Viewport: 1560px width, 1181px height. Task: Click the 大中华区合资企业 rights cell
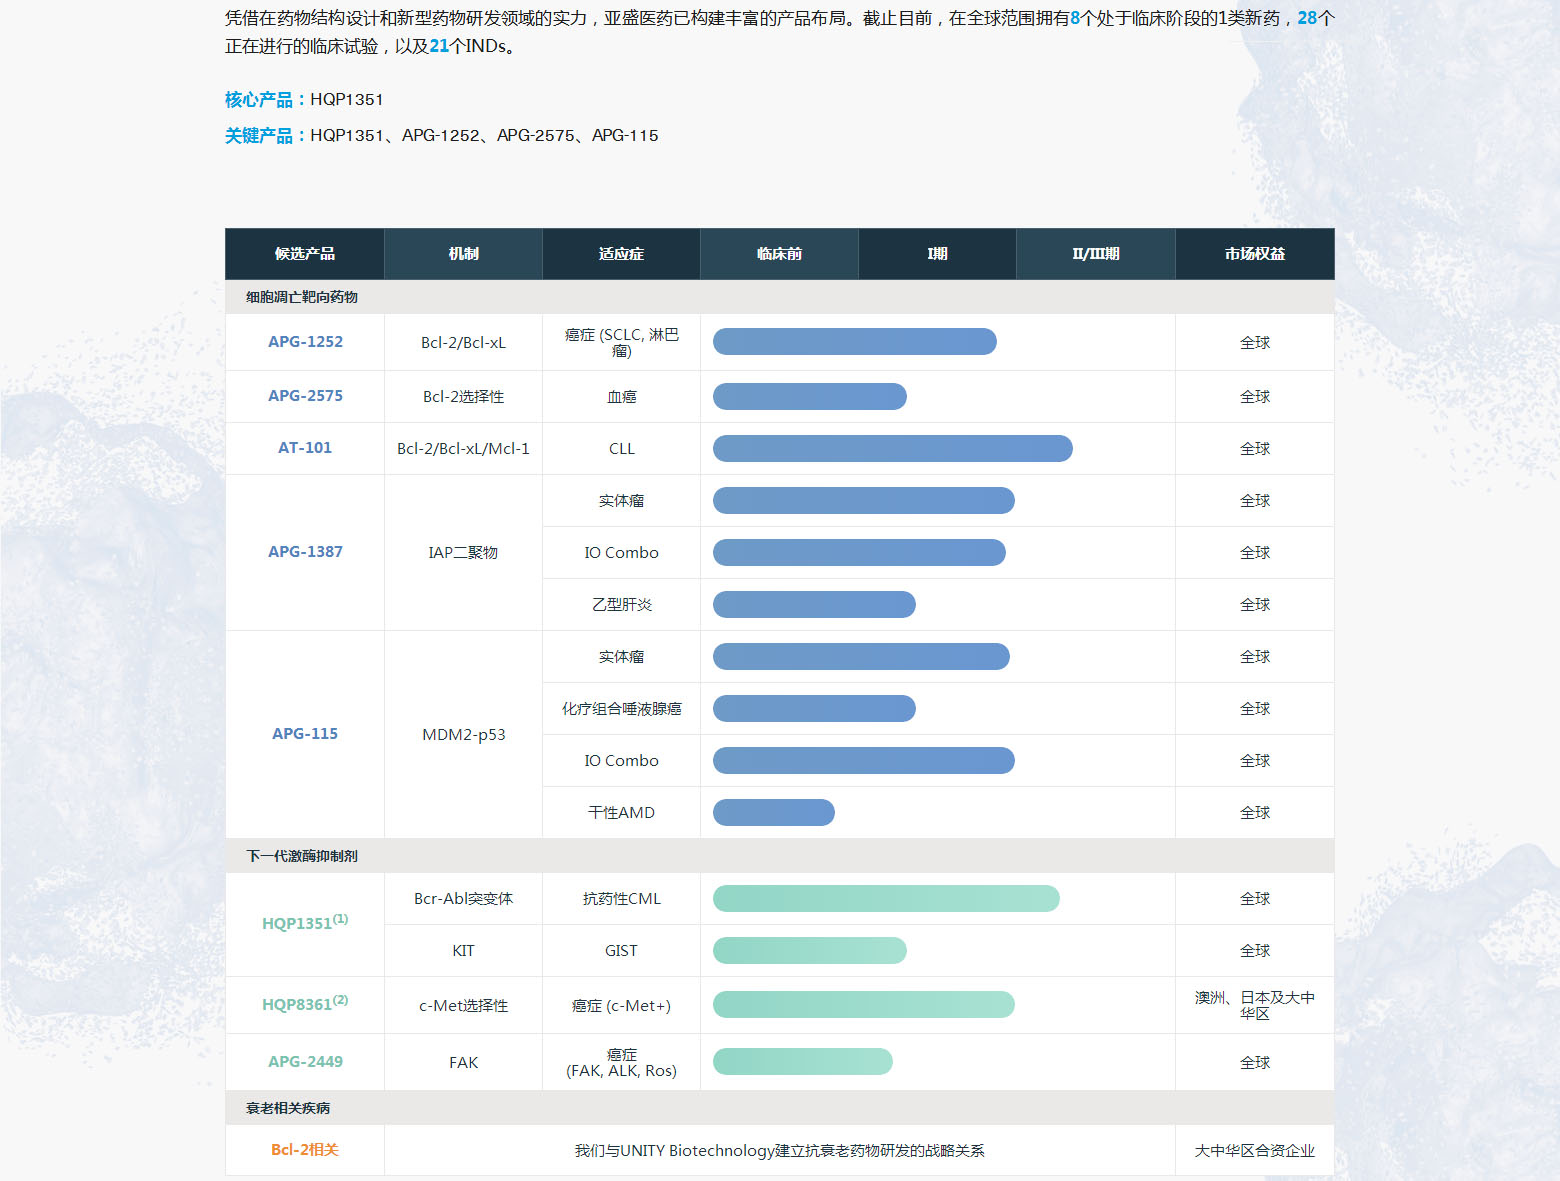click(x=1255, y=1150)
